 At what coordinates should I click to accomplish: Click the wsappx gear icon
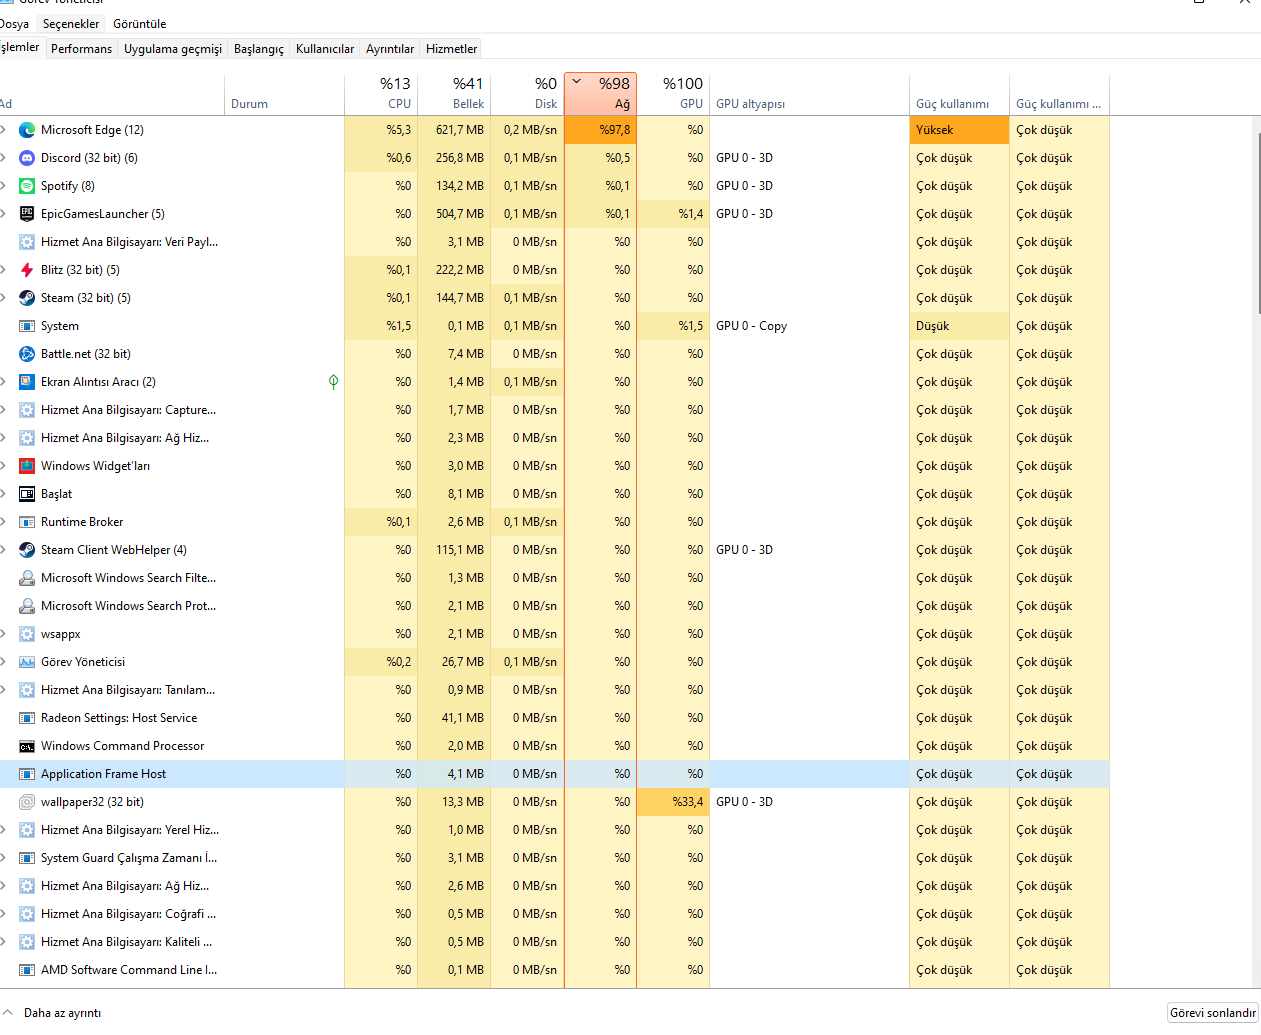[27, 634]
